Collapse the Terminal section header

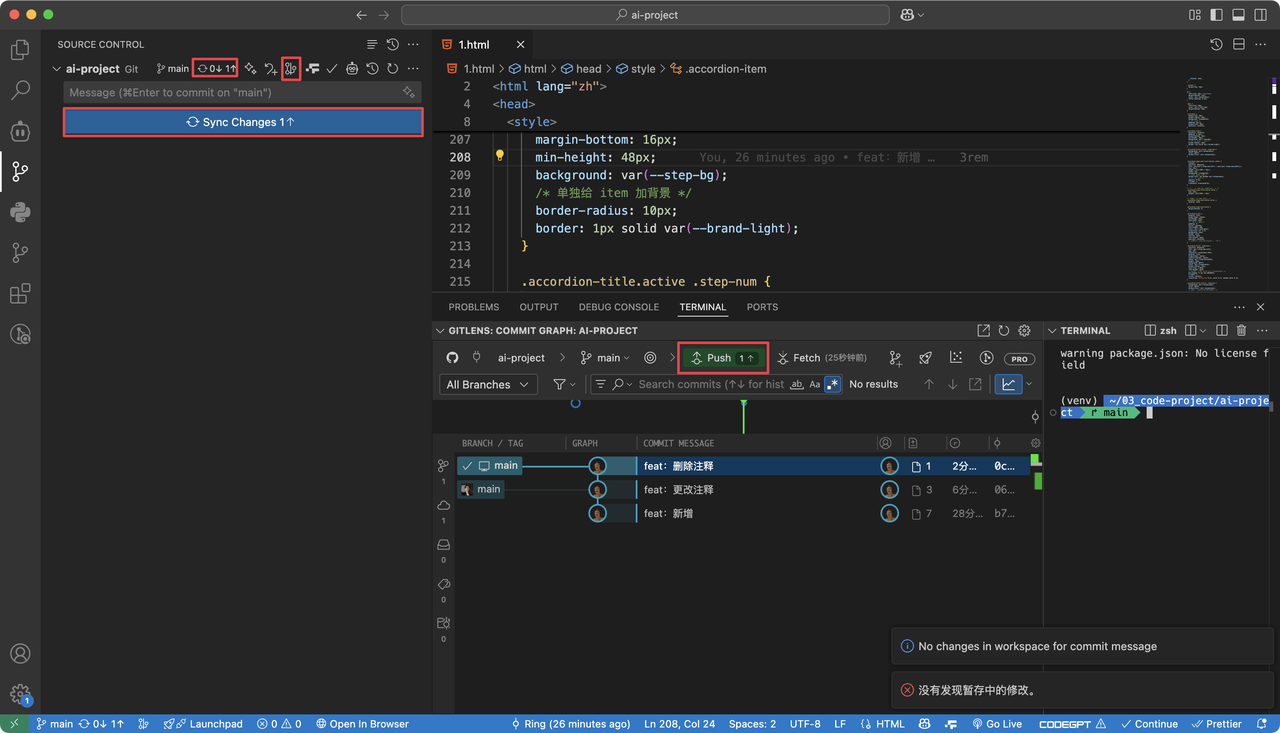coord(1051,331)
